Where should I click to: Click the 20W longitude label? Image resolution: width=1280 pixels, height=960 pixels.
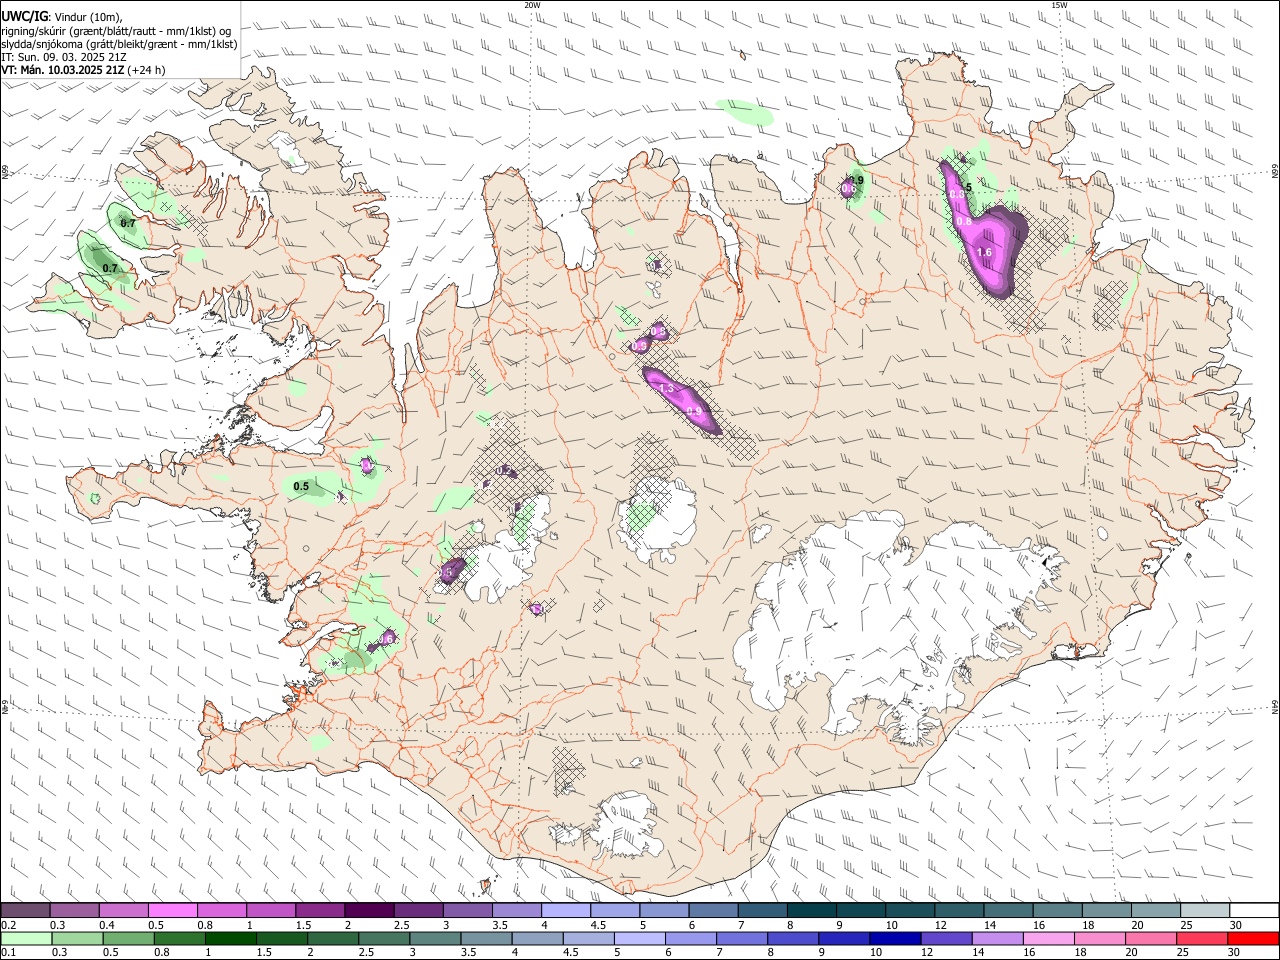coord(532,5)
